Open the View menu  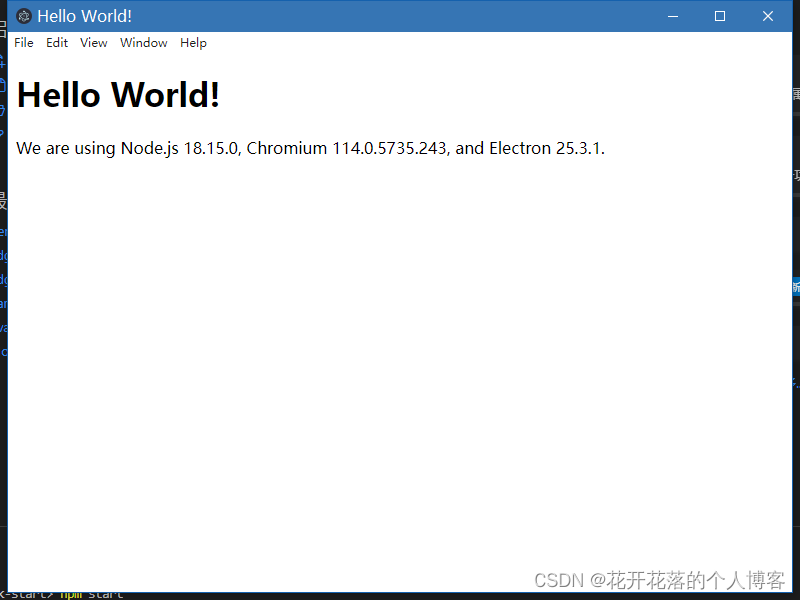click(x=93, y=43)
